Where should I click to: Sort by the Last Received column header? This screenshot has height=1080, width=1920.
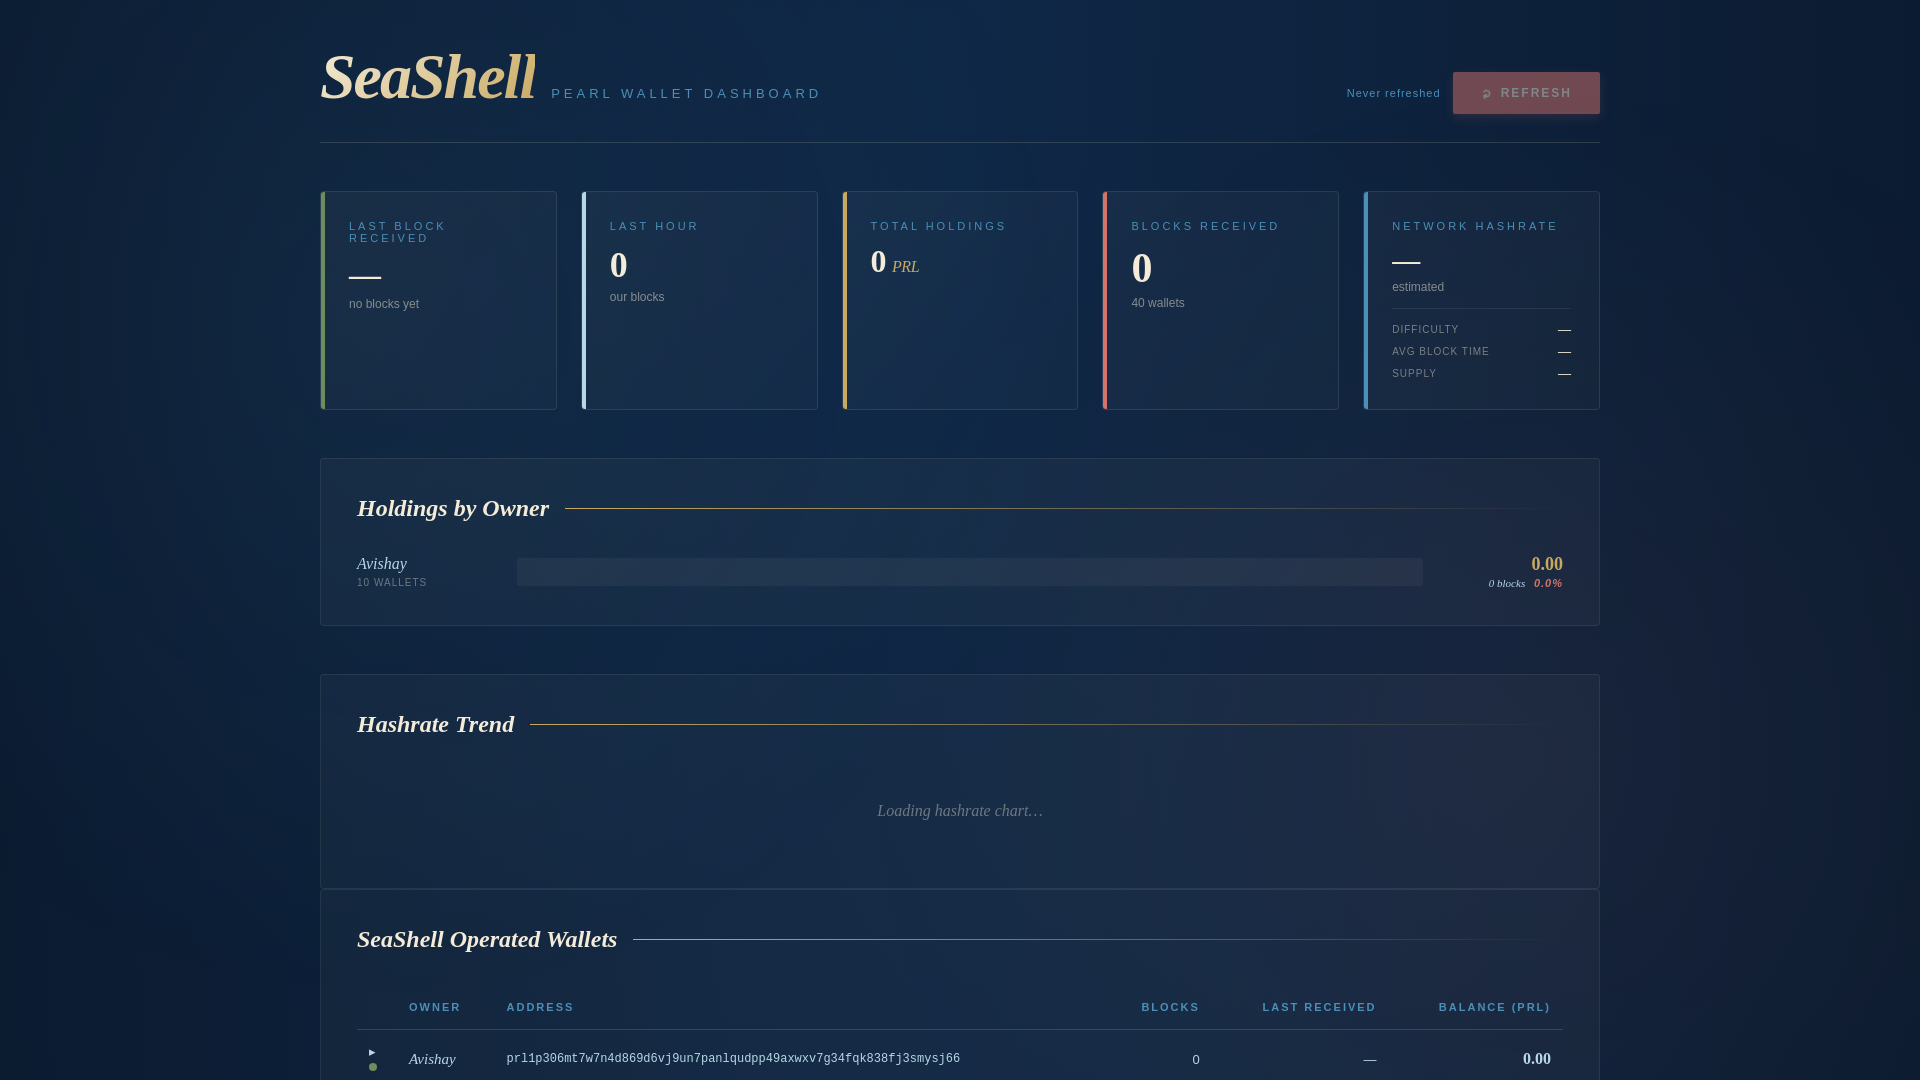tap(1319, 1007)
